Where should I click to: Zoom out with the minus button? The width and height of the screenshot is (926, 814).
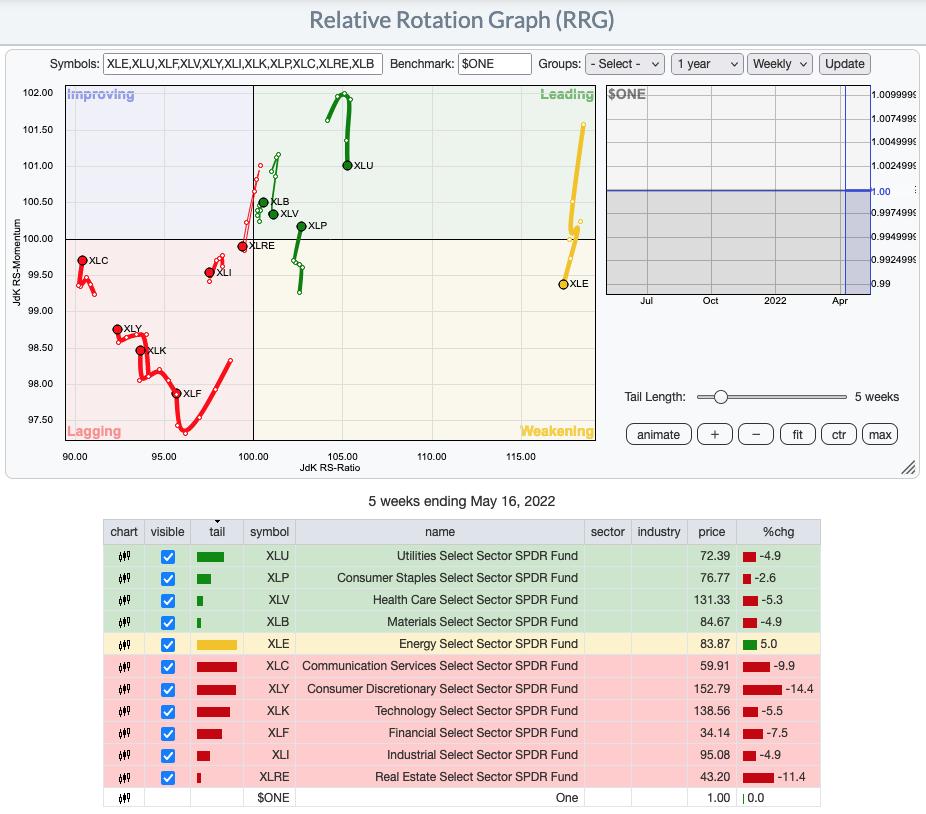tap(756, 435)
